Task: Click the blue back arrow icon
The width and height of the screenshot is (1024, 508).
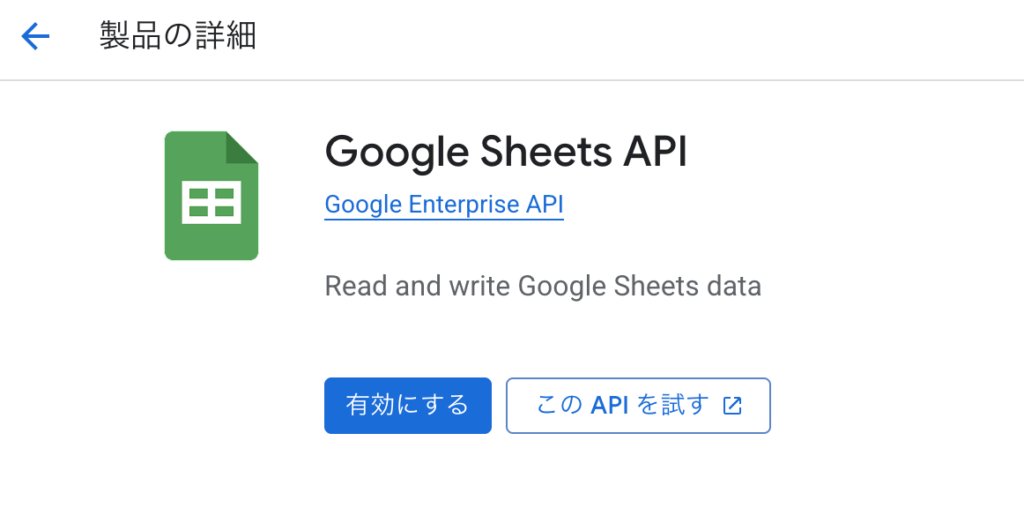Action: point(35,36)
